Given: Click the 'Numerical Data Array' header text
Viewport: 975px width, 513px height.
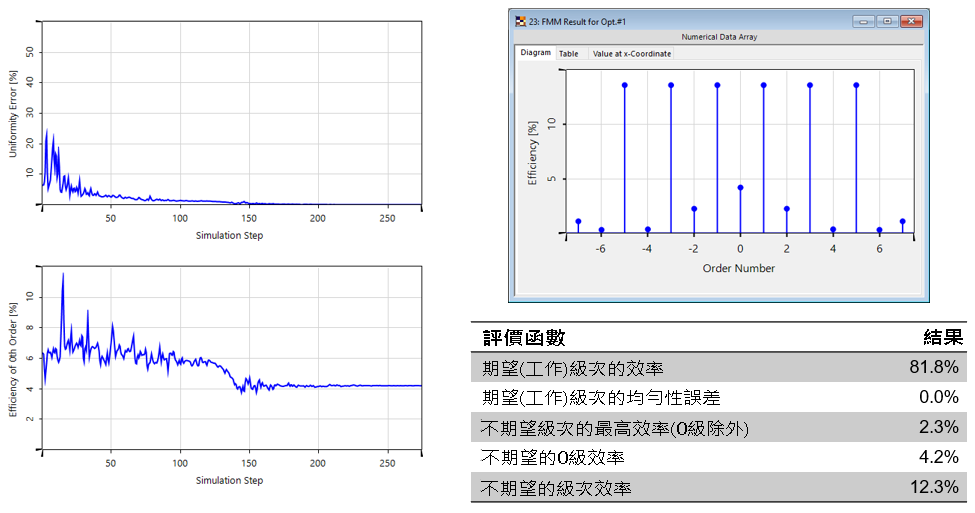Looking at the screenshot, I should 719,37.
